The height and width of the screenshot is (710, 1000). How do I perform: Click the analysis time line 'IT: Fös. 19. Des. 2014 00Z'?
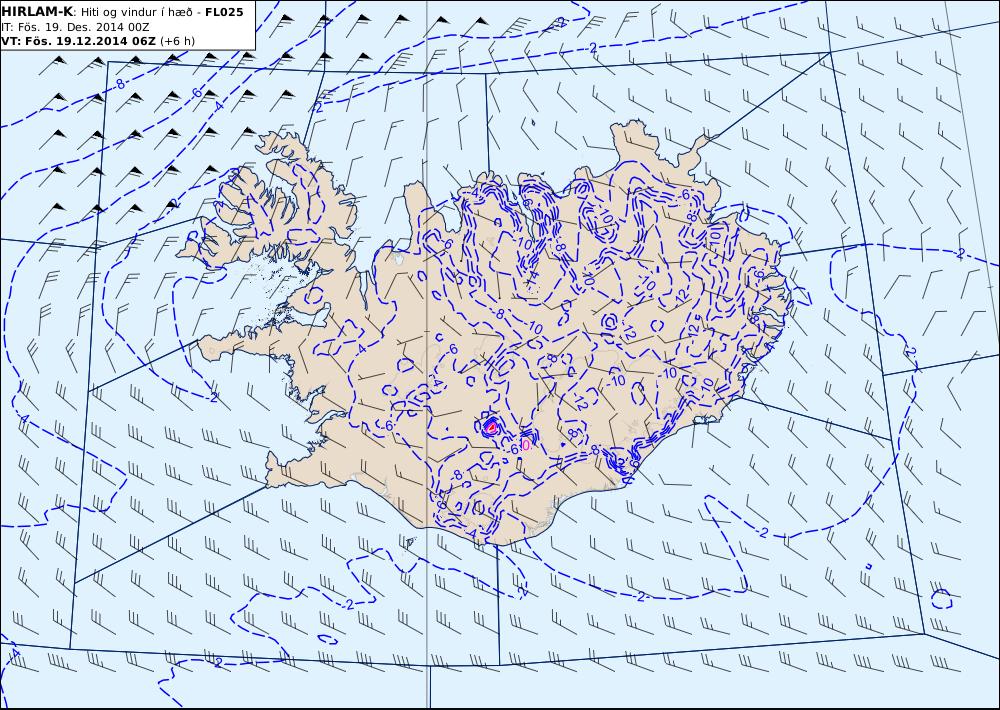point(76,27)
